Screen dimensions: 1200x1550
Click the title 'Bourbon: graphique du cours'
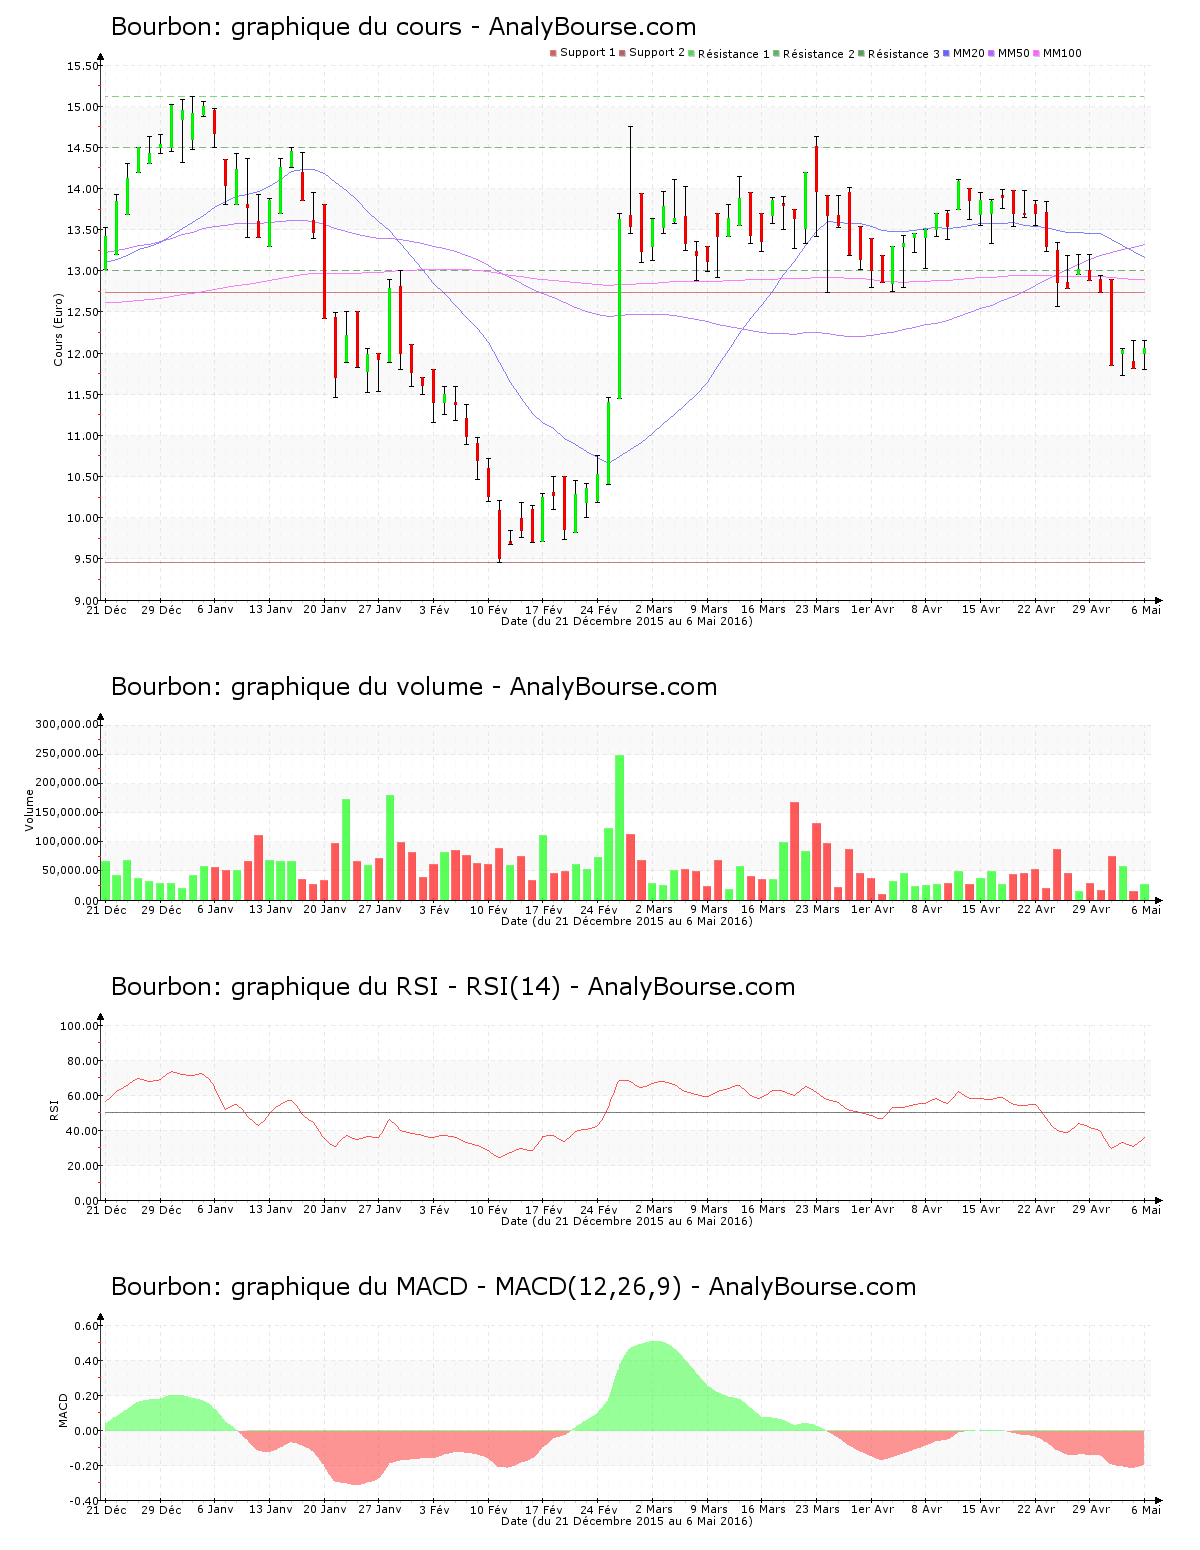(x=286, y=27)
